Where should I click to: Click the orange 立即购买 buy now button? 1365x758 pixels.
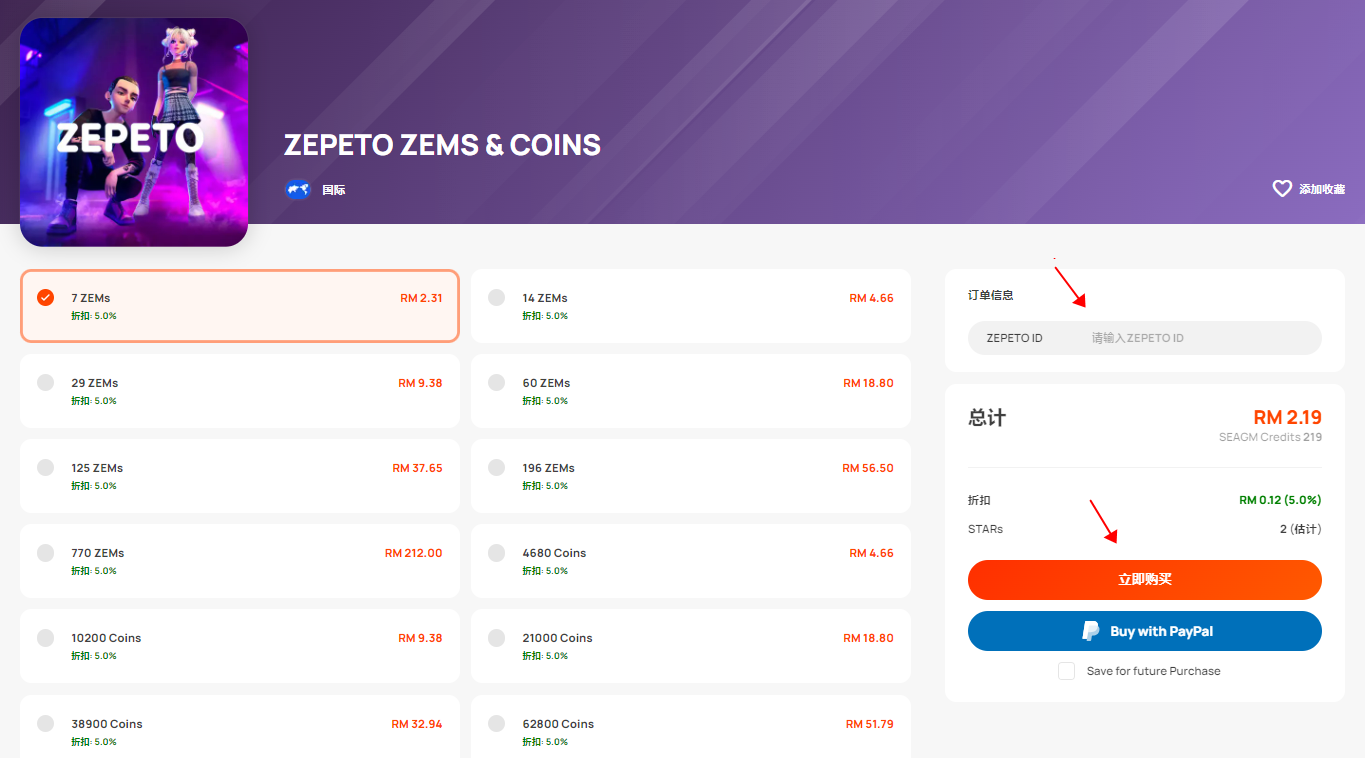1145,580
